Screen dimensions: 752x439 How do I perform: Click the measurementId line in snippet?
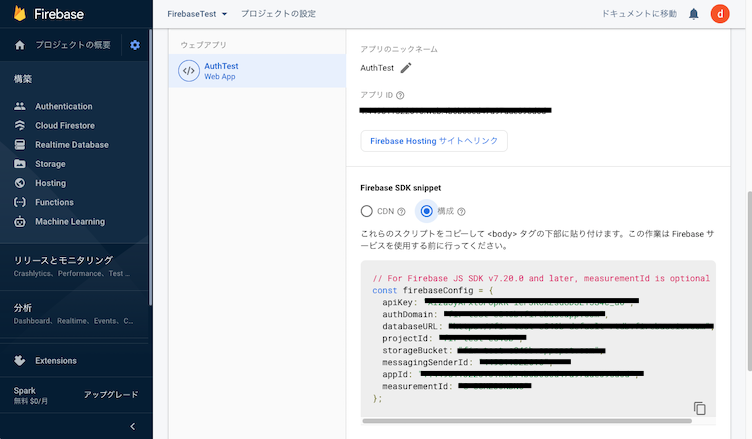pos(457,386)
